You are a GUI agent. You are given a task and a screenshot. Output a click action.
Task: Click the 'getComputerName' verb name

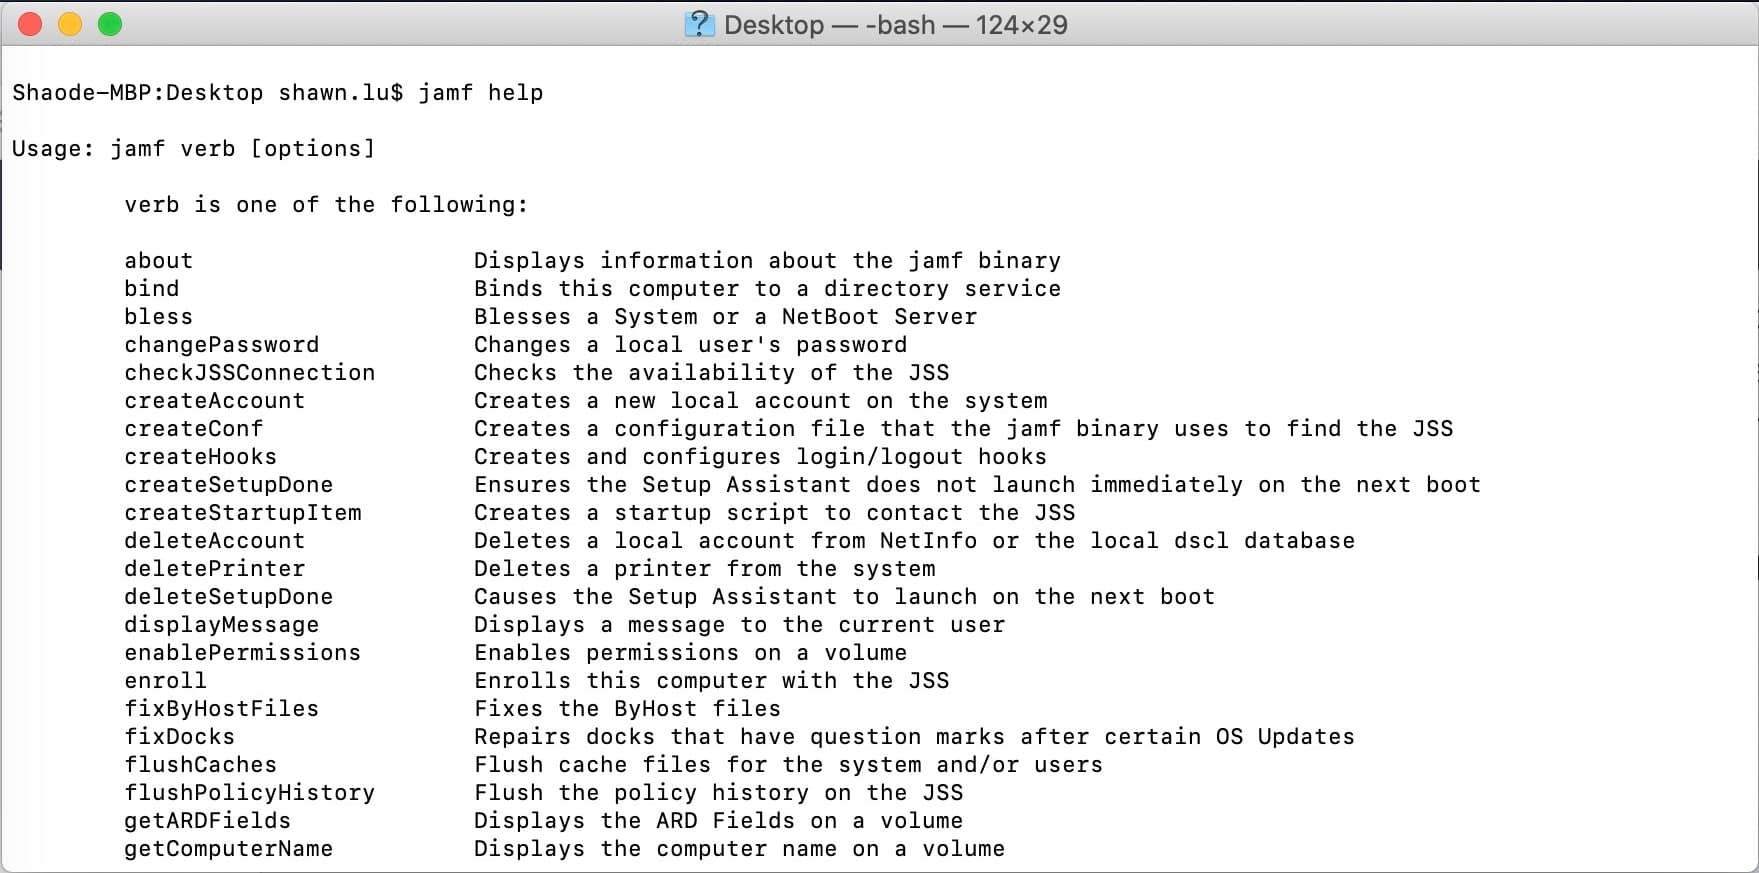[x=228, y=849]
